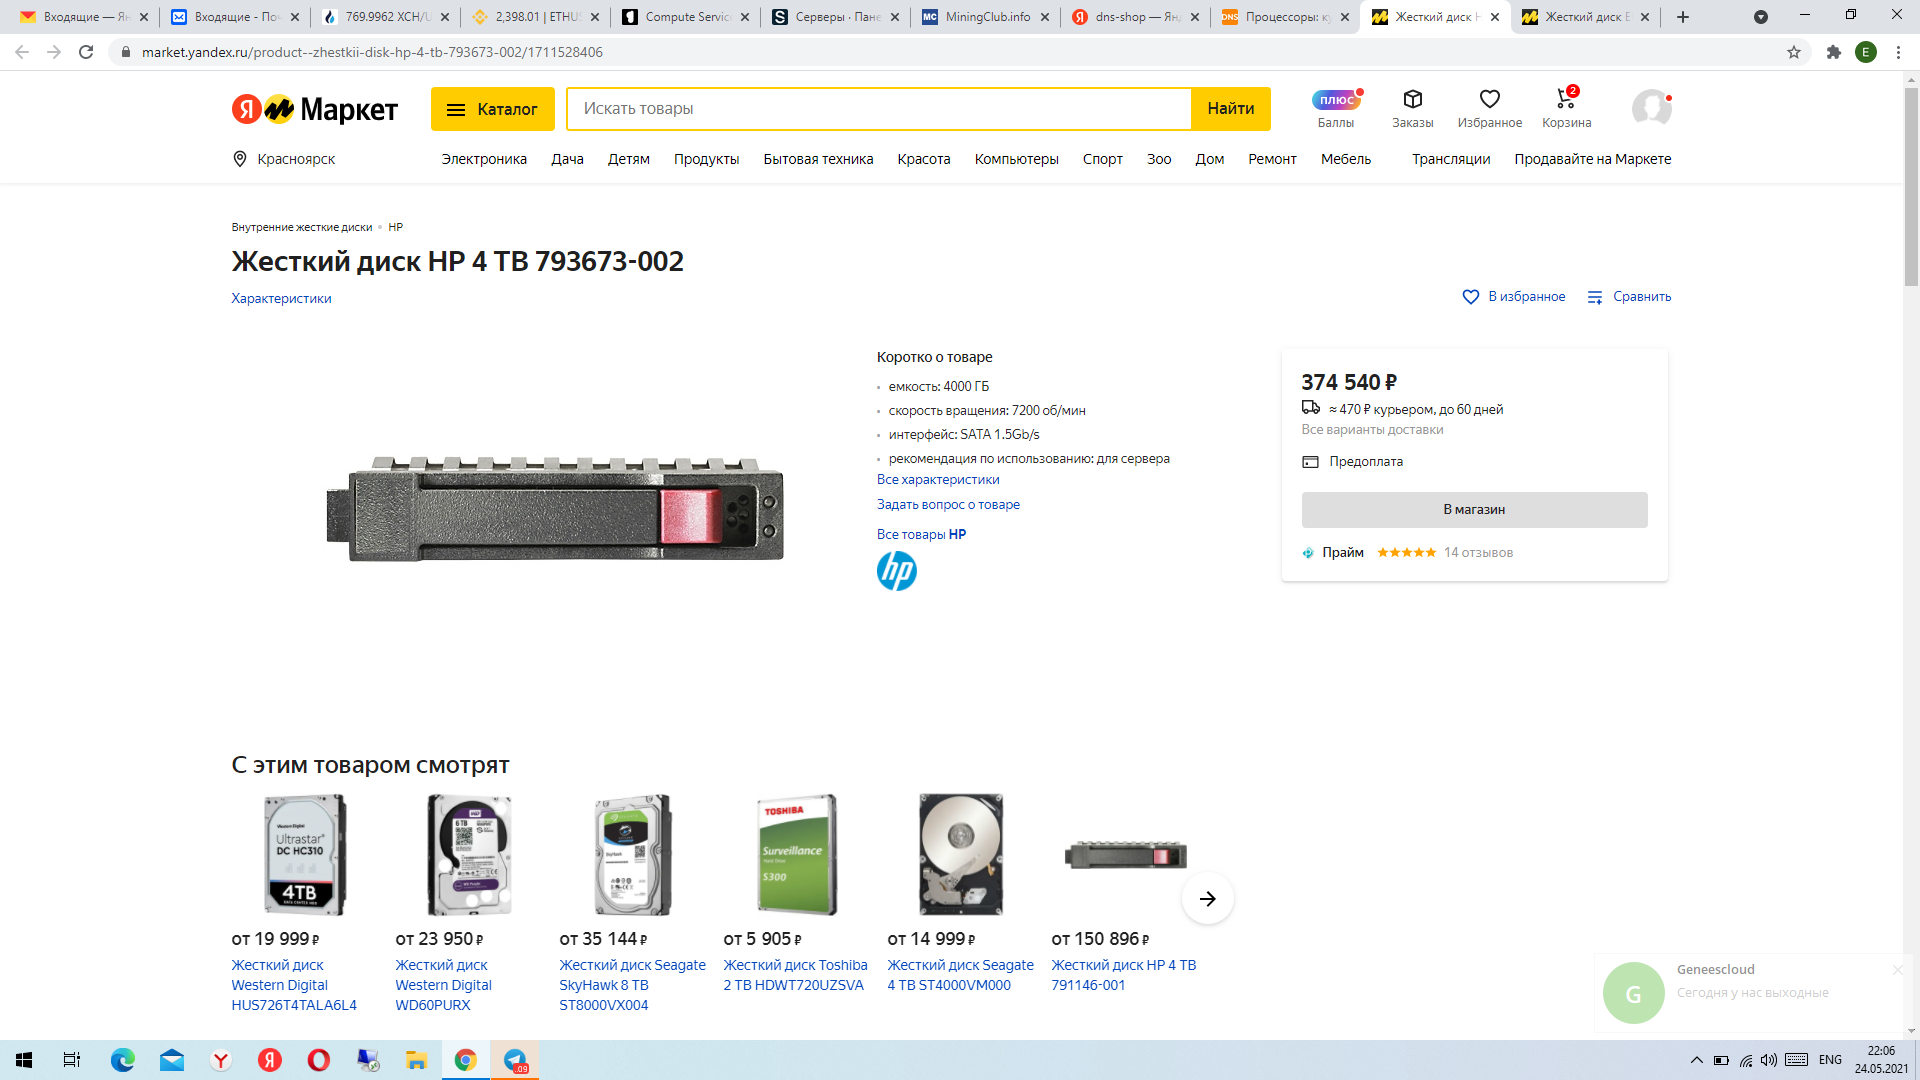Open Заказы box icon
Image resolution: width=1920 pixels, height=1080 pixels.
1412,108
